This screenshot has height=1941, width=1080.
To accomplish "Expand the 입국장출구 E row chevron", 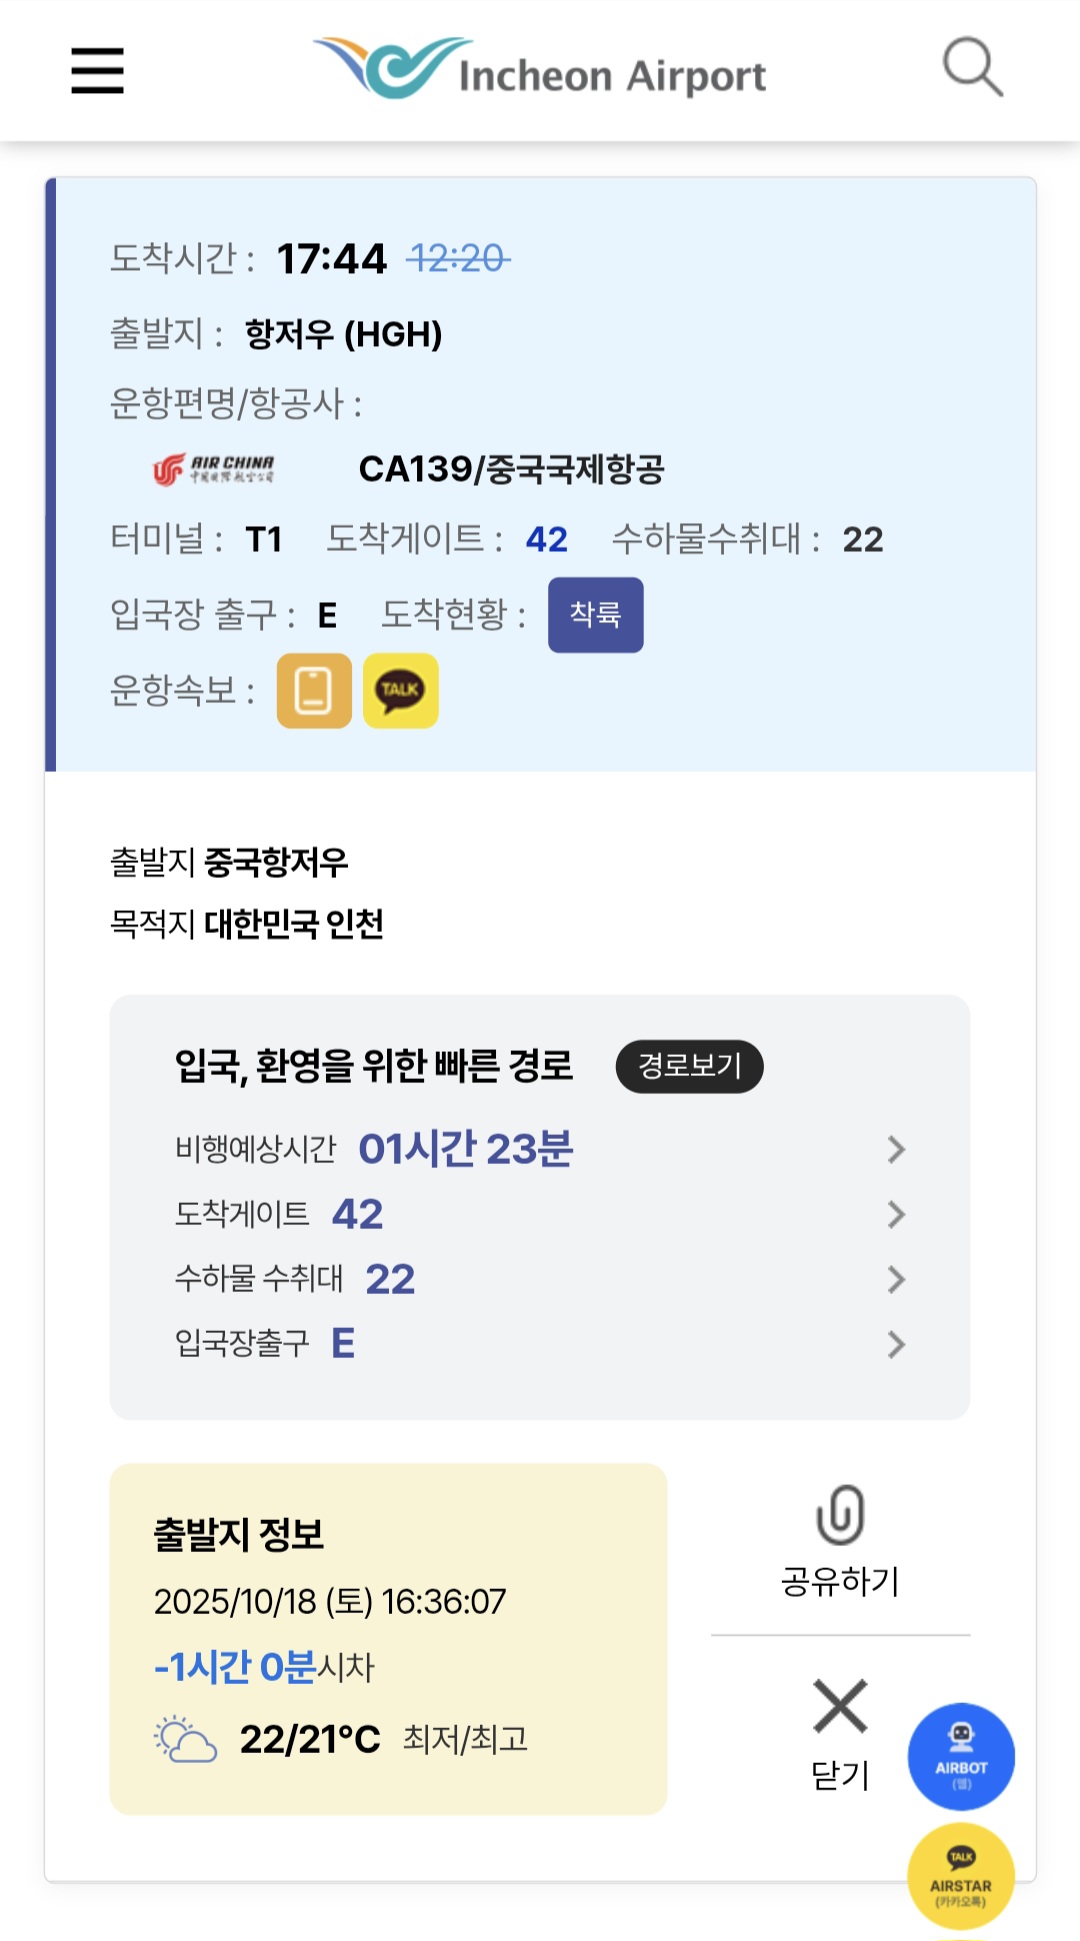I will (x=896, y=1345).
